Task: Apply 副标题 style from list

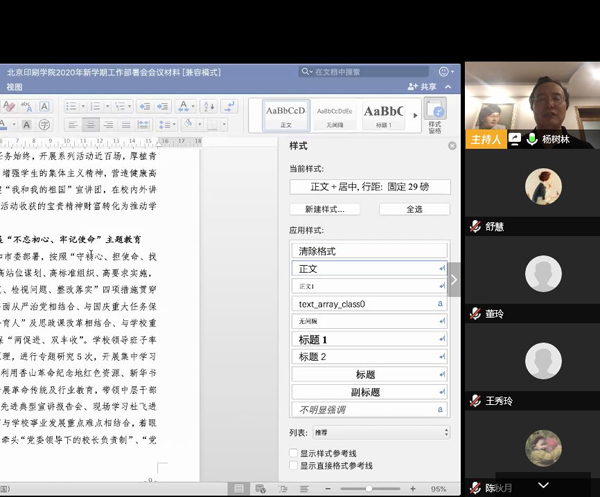Action: pyautogui.click(x=369, y=392)
